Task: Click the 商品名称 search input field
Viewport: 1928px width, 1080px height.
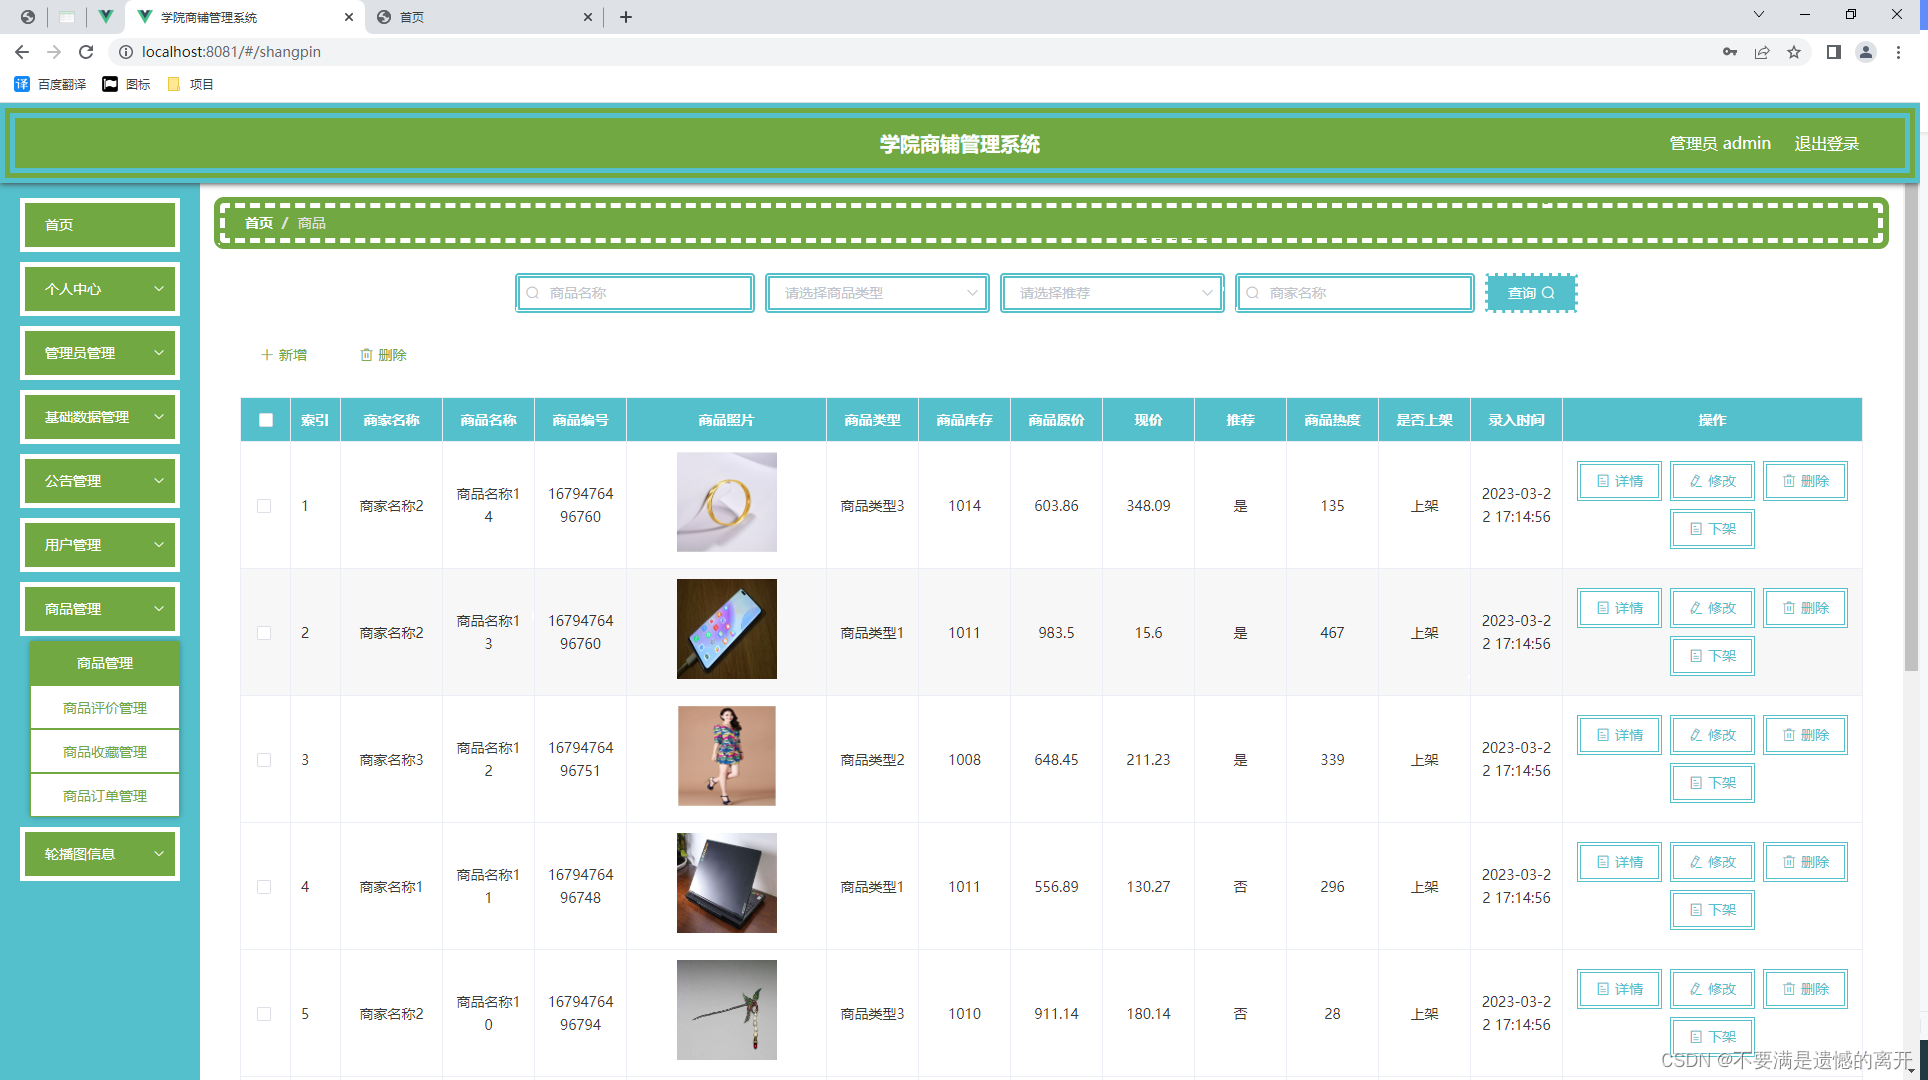Action: coord(640,293)
